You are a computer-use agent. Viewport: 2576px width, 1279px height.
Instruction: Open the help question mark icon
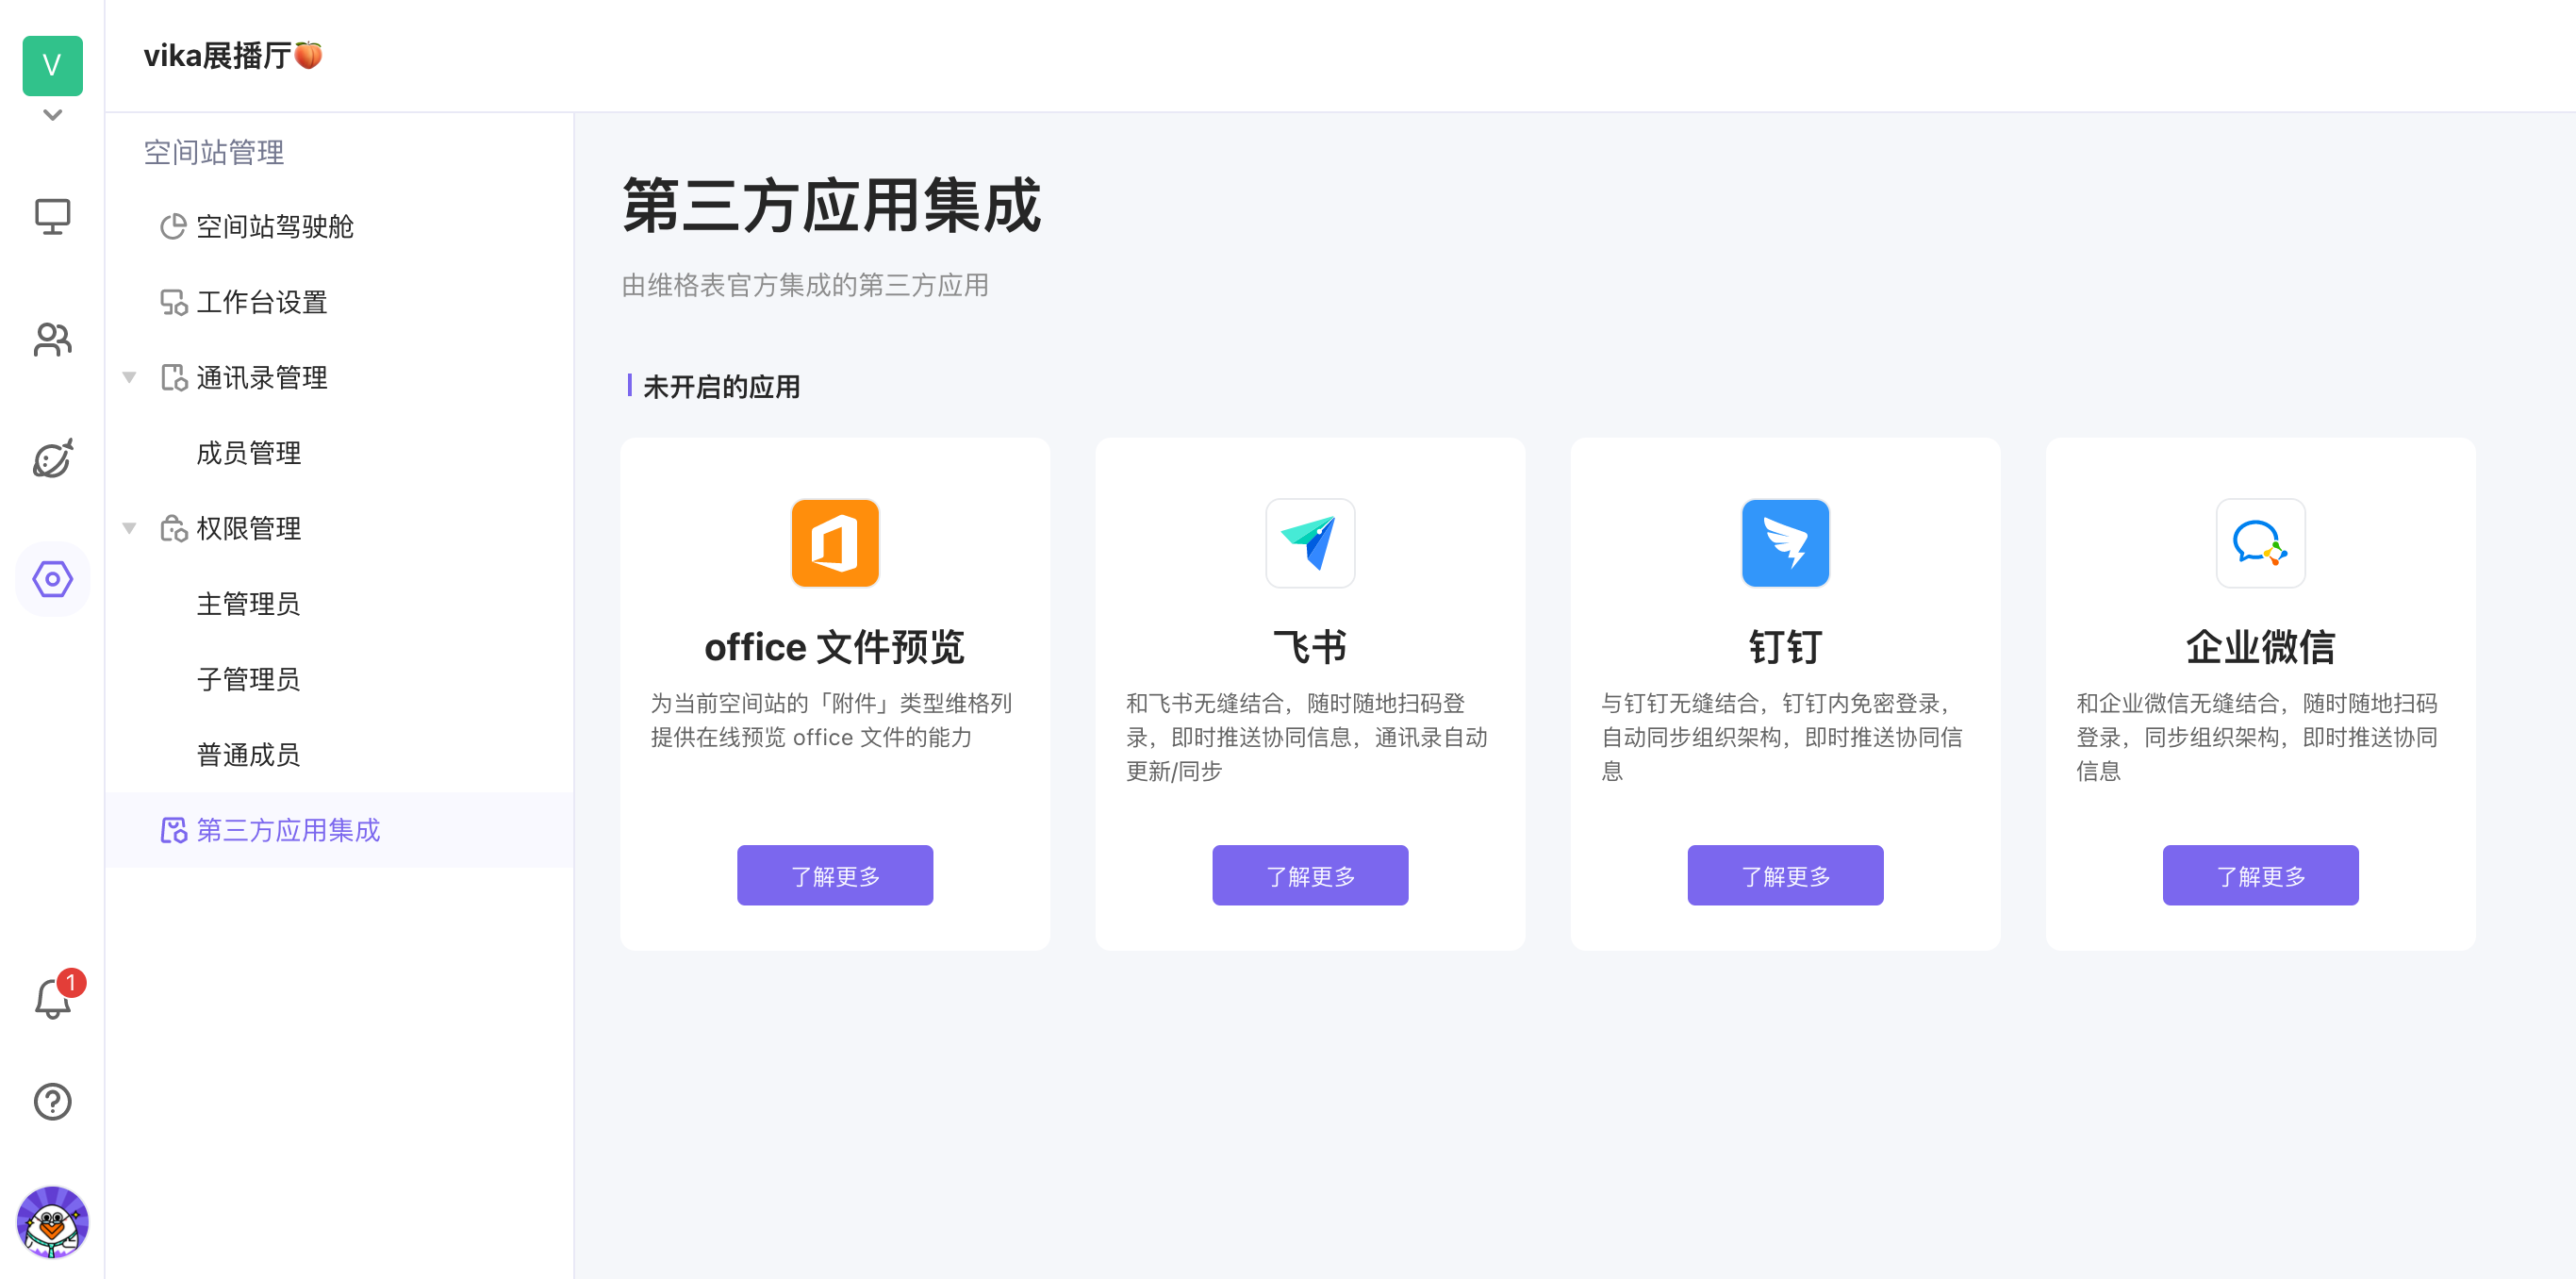pyautogui.click(x=52, y=1101)
